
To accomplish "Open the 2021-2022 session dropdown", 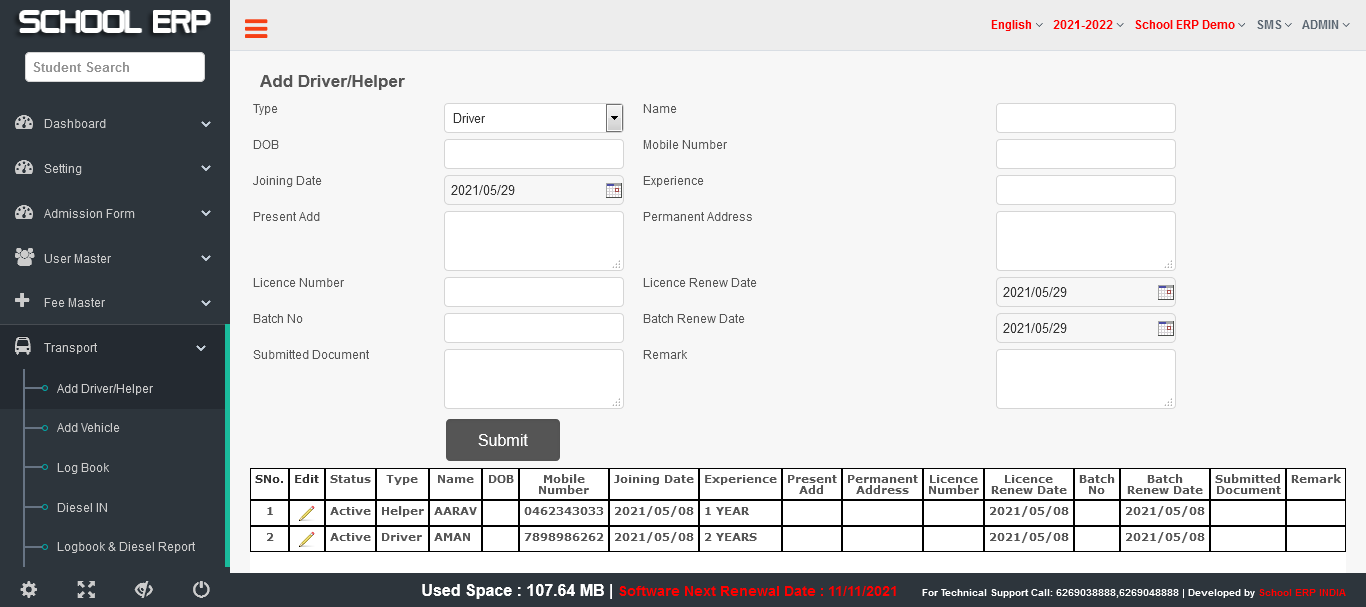I will tap(1088, 25).
